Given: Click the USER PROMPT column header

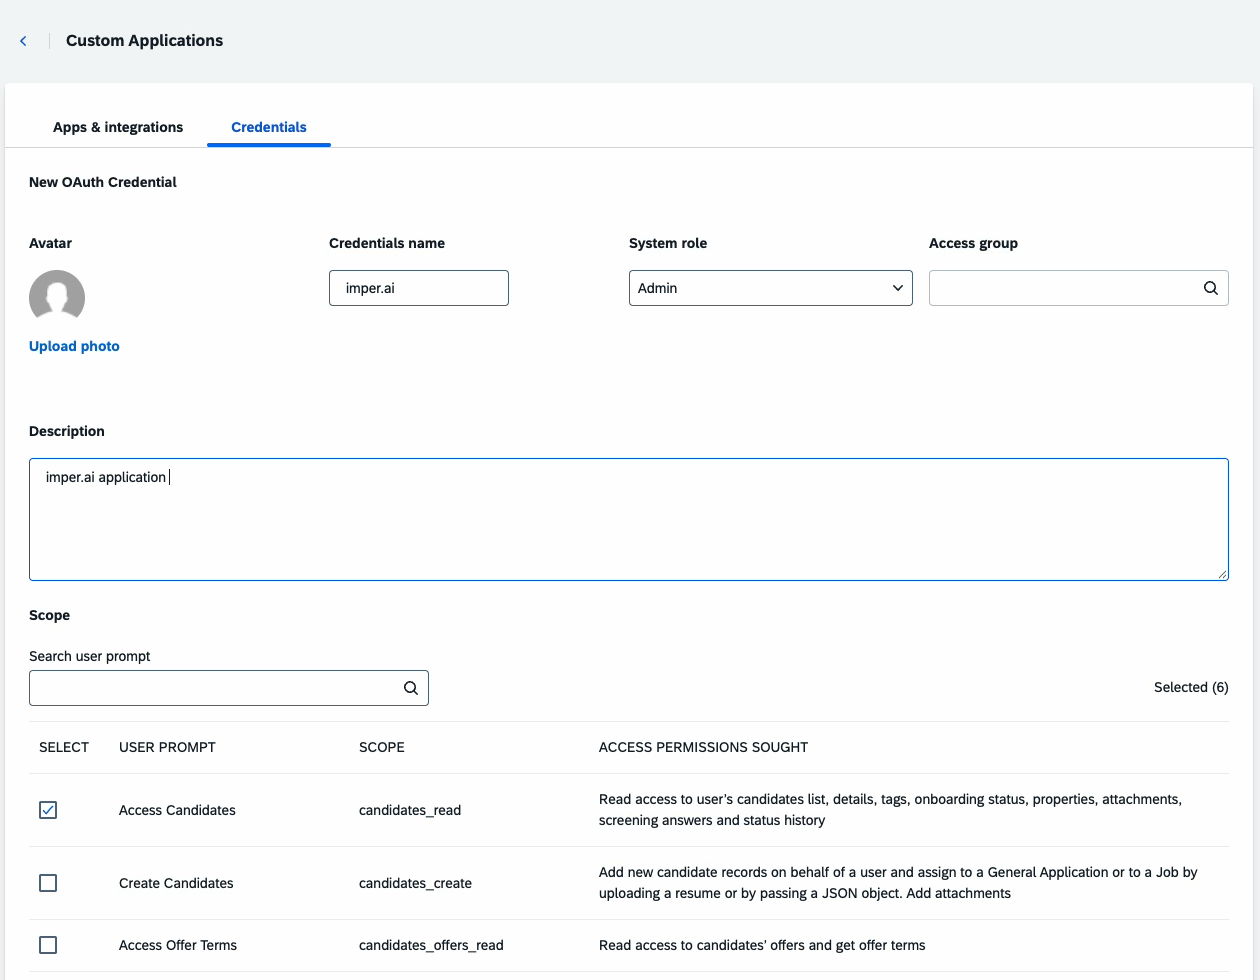Looking at the screenshot, I should pyautogui.click(x=167, y=747).
